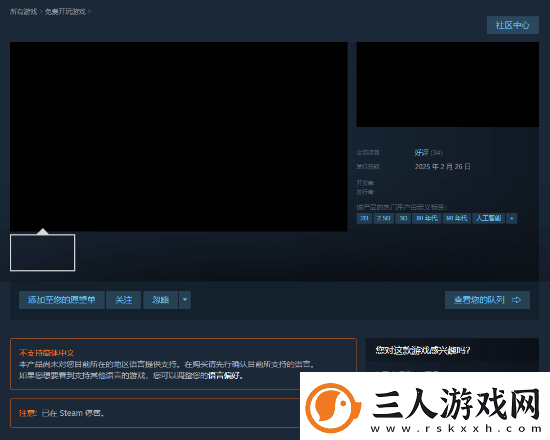550x440 pixels.
Task: Click the 已在 Steam 停售 notice text
Action: pos(73,413)
